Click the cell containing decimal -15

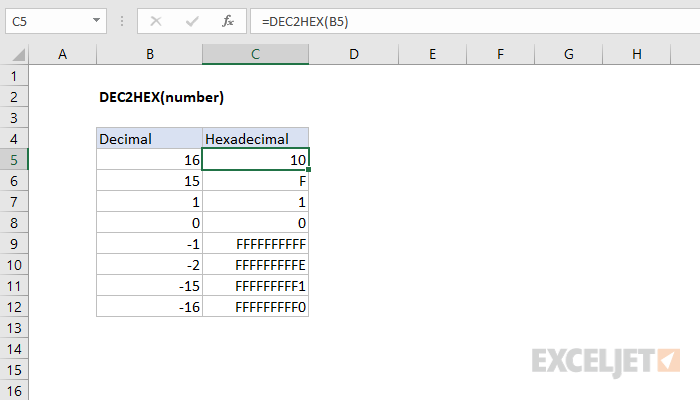pos(150,286)
